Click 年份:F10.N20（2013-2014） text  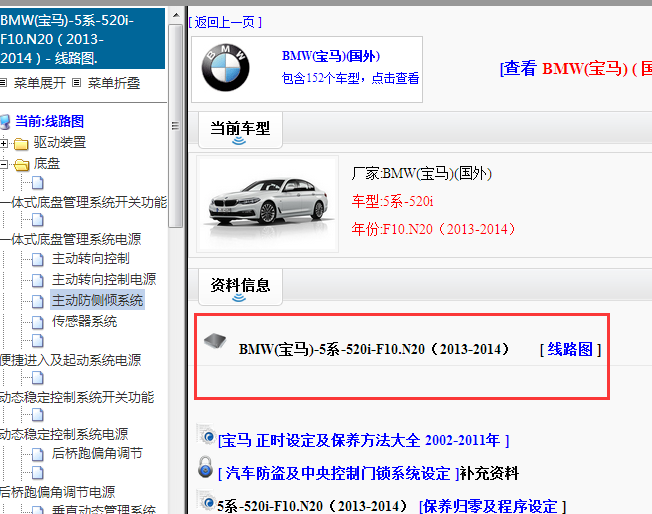coord(434,229)
